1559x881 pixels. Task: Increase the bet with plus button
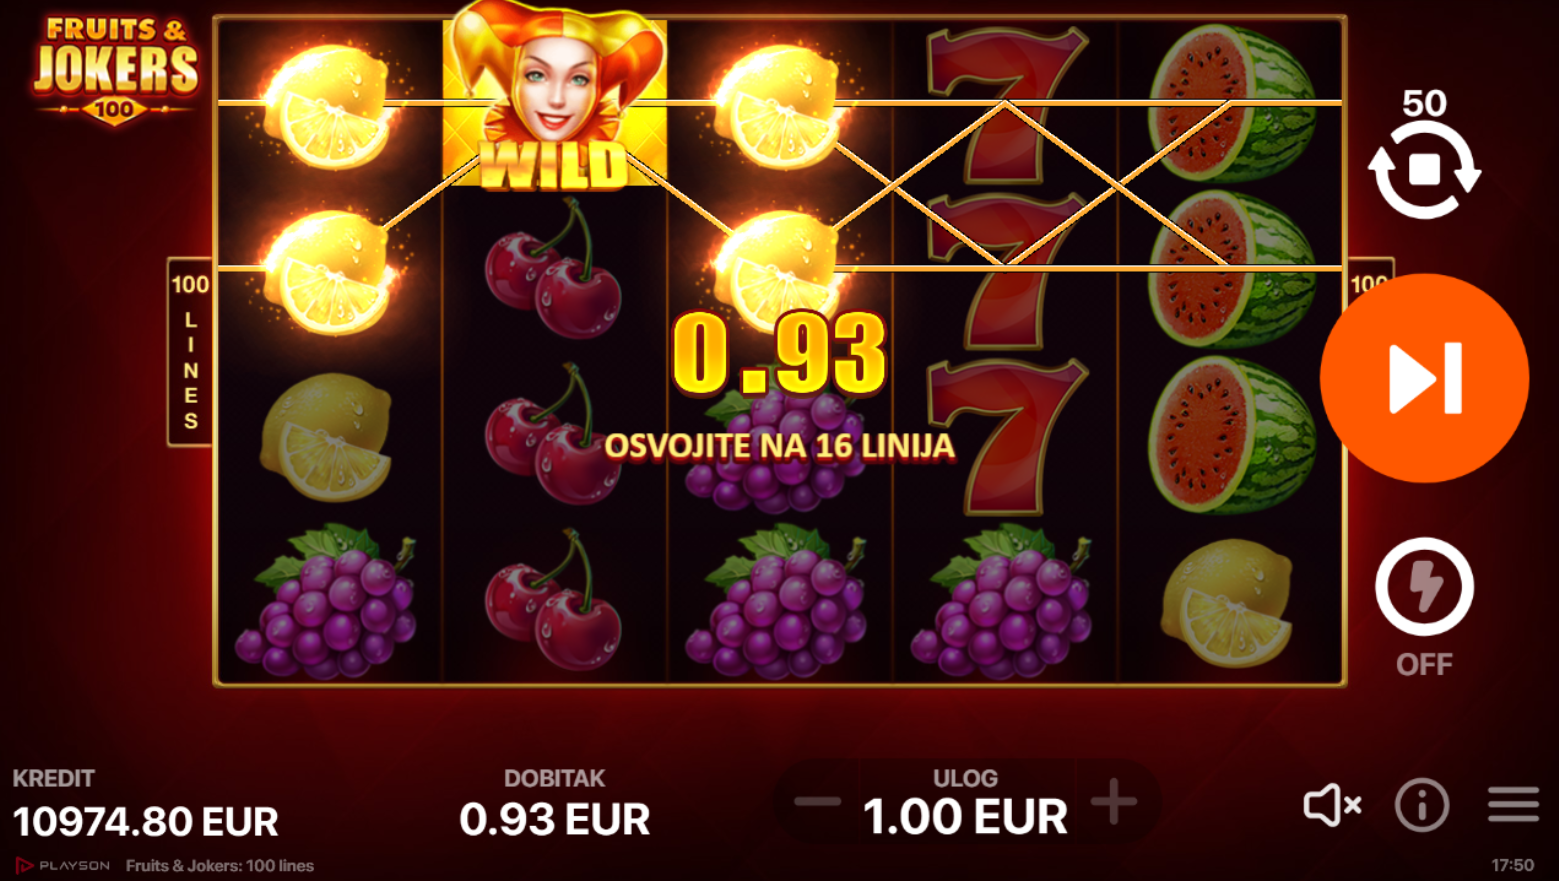click(1114, 802)
